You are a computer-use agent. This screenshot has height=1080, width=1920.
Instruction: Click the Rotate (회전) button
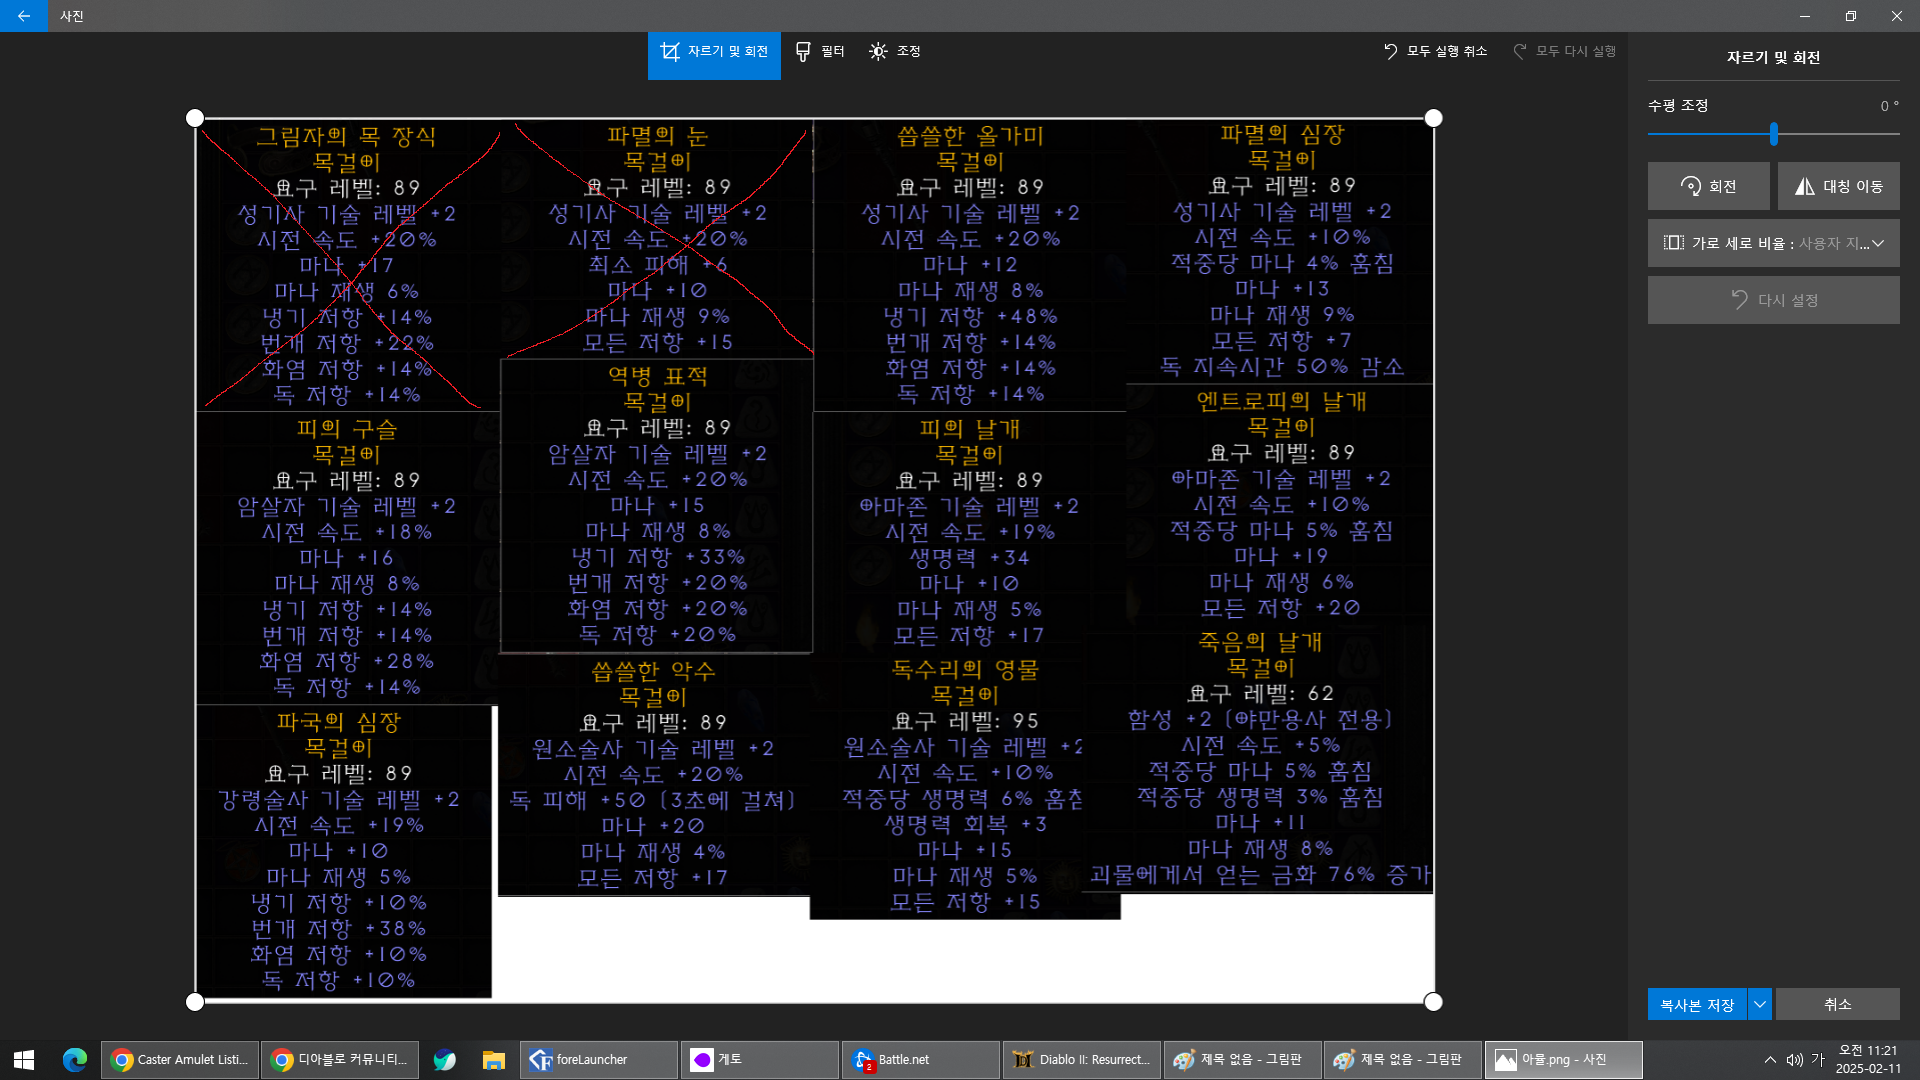pyautogui.click(x=1708, y=186)
